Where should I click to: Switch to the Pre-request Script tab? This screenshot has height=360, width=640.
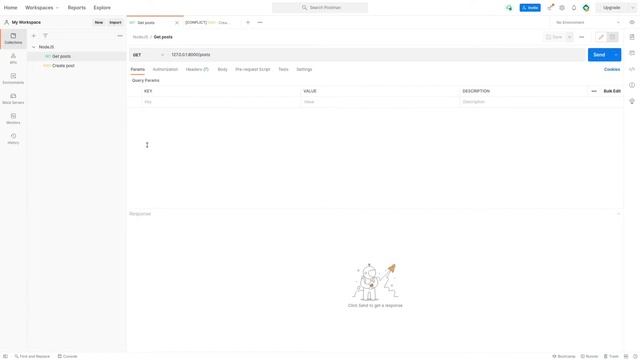253,69
